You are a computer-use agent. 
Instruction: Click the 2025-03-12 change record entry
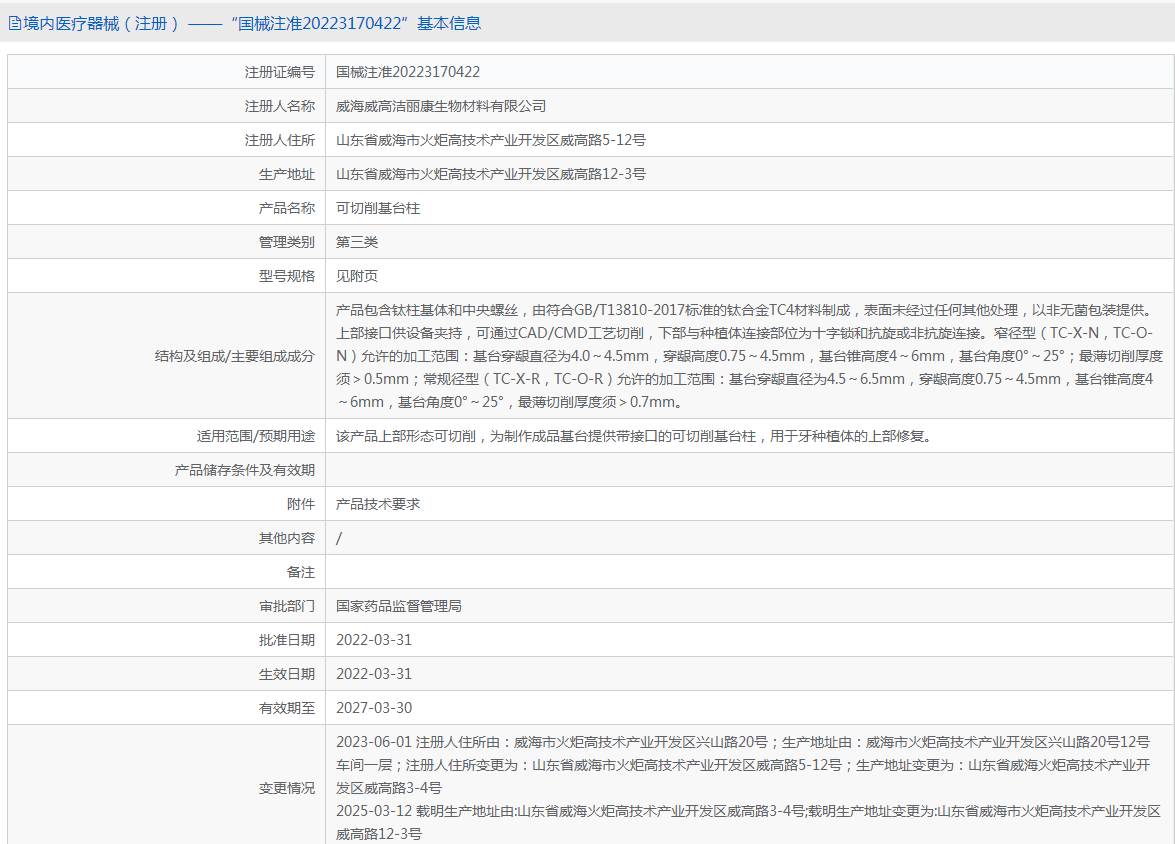tap(748, 821)
